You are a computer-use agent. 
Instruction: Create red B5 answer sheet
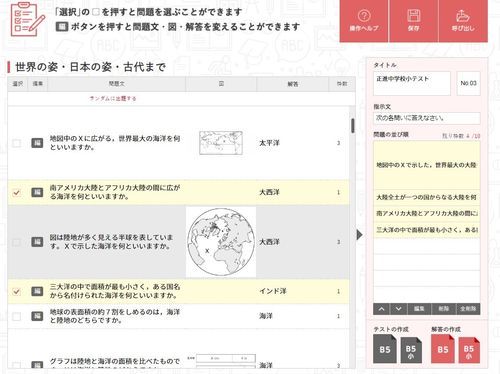(x=442, y=349)
